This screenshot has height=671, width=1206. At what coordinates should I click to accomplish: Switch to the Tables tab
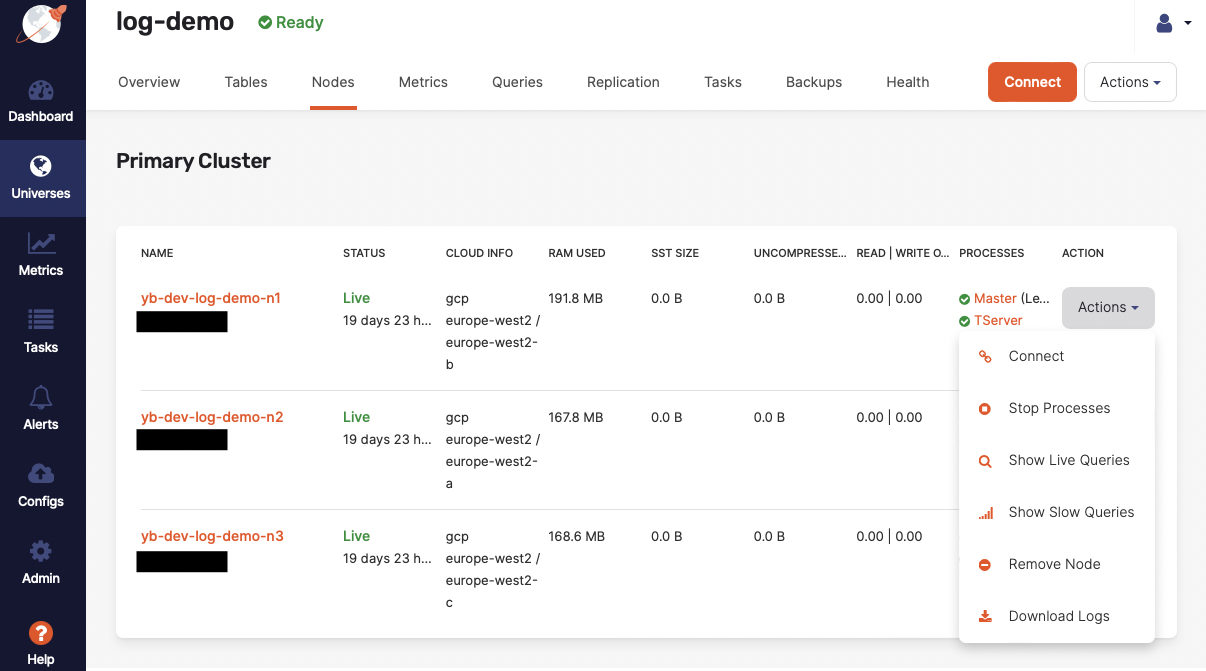pos(246,82)
